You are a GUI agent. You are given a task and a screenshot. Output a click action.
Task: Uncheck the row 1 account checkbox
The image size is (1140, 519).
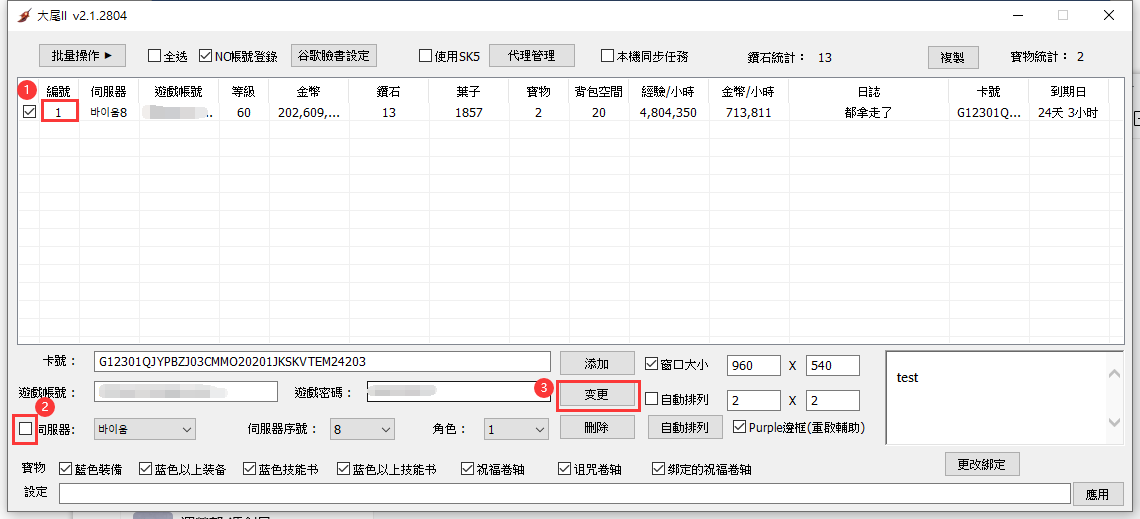click(x=29, y=112)
